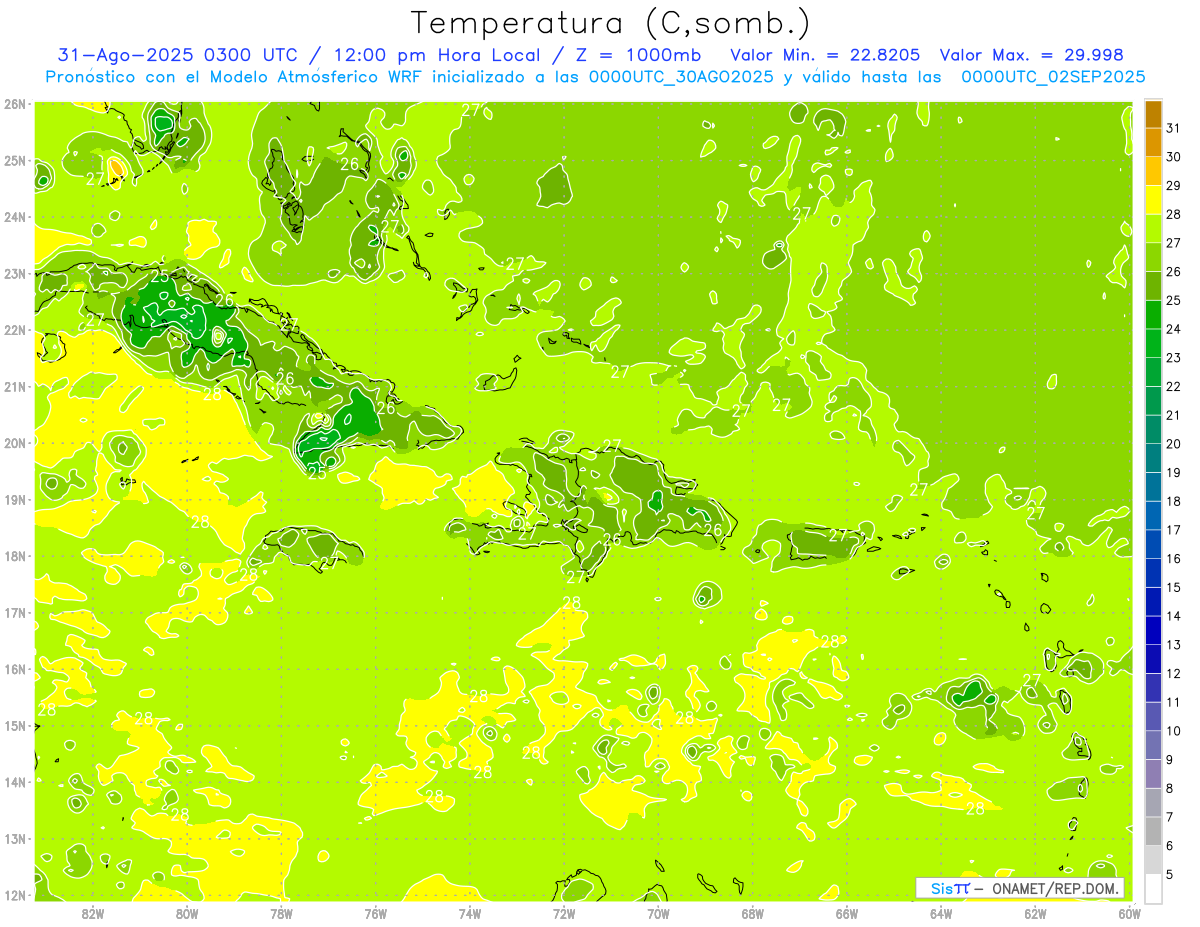Image resolution: width=1200 pixels, height=927 pixels.
Task: Click the '16N' latitude axis label
Action: pyautogui.click(x=14, y=669)
